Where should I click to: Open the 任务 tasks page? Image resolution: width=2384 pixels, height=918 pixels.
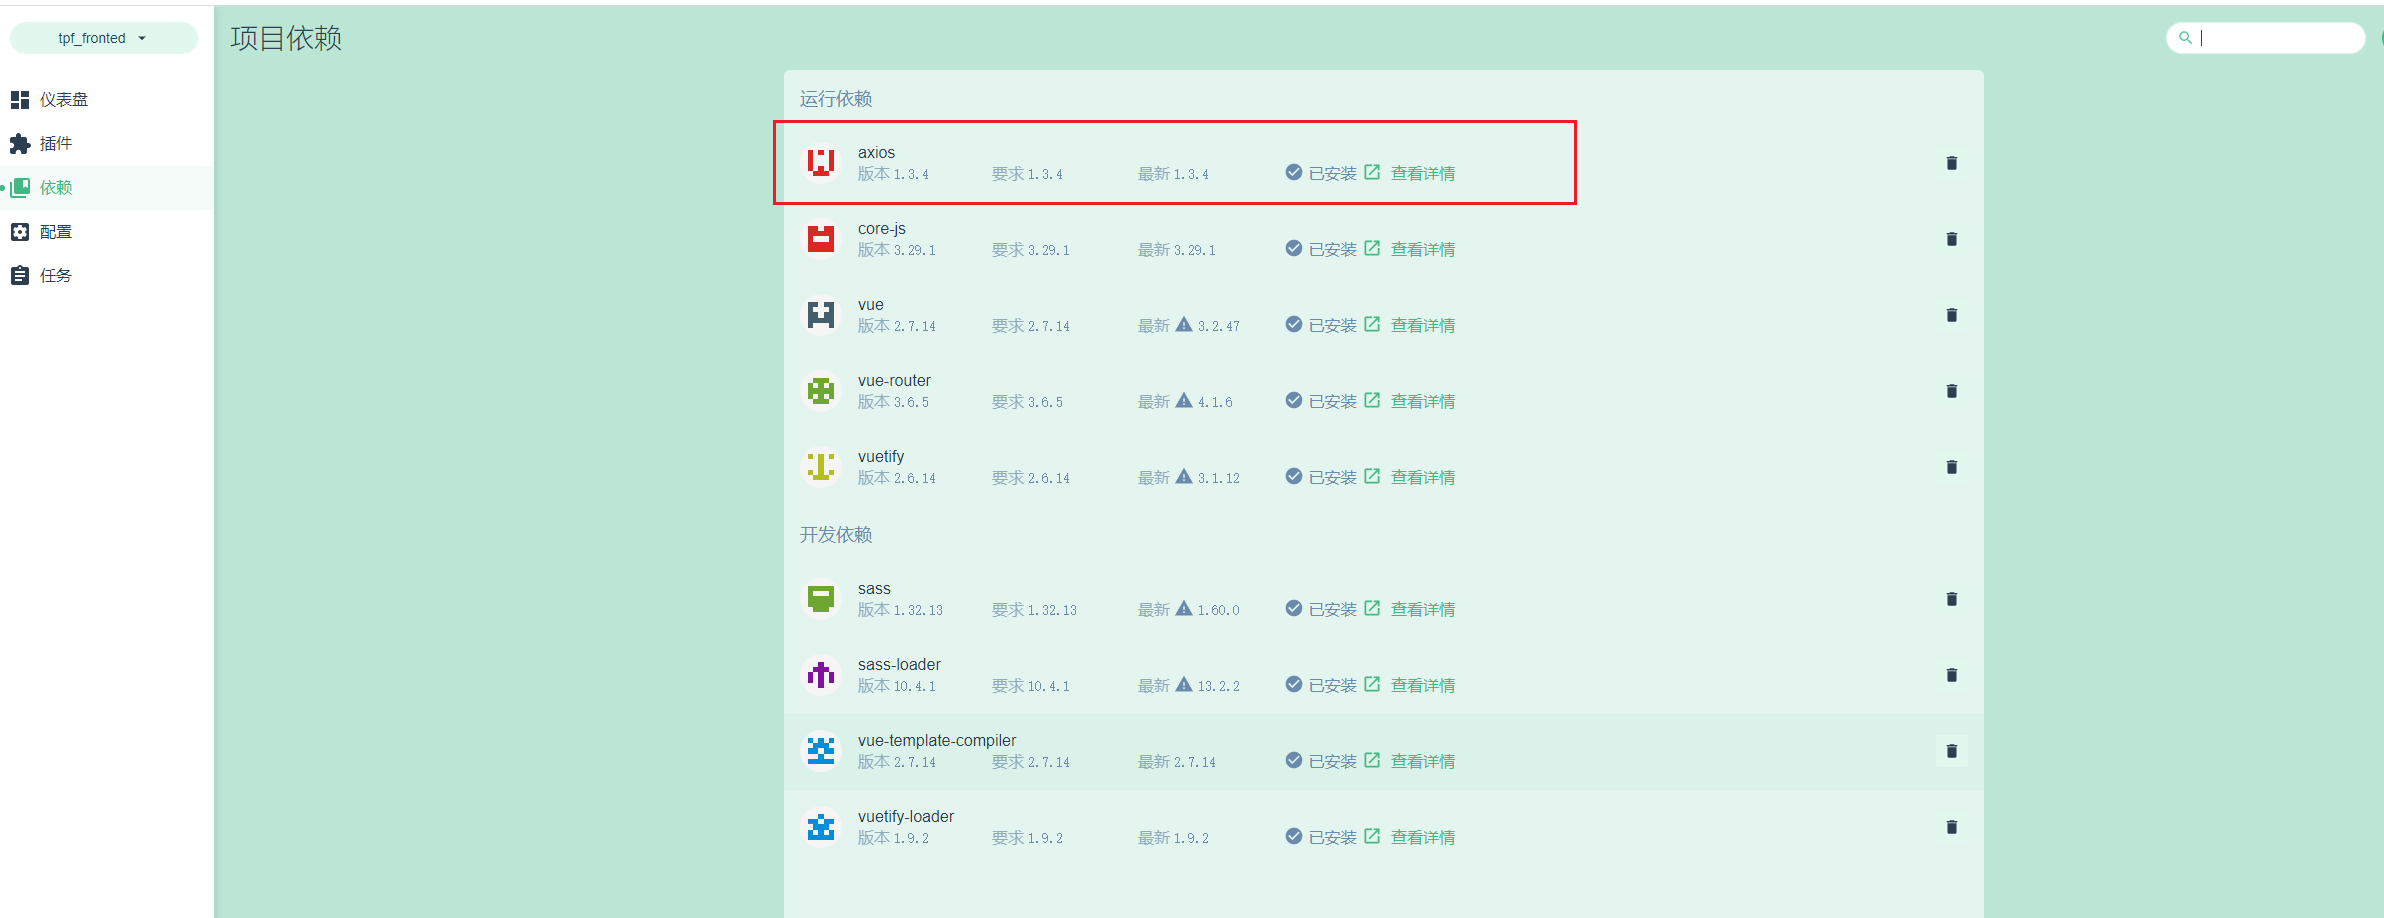click(55, 276)
